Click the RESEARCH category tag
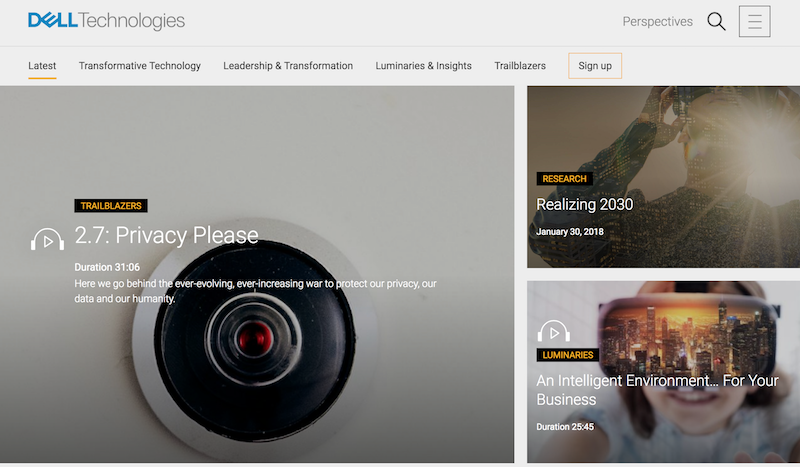This screenshot has width=800, height=467. [x=564, y=179]
